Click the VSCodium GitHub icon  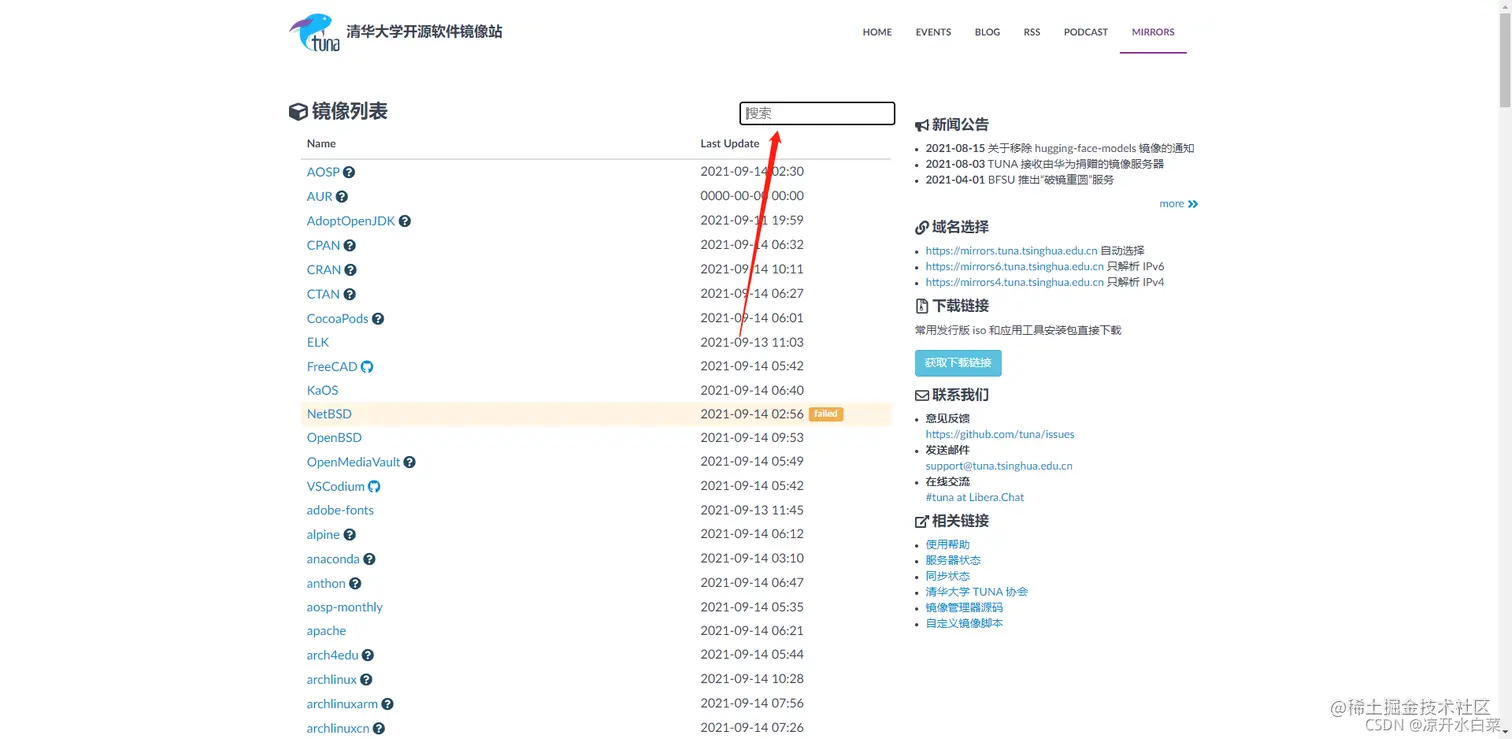click(x=374, y=486)
